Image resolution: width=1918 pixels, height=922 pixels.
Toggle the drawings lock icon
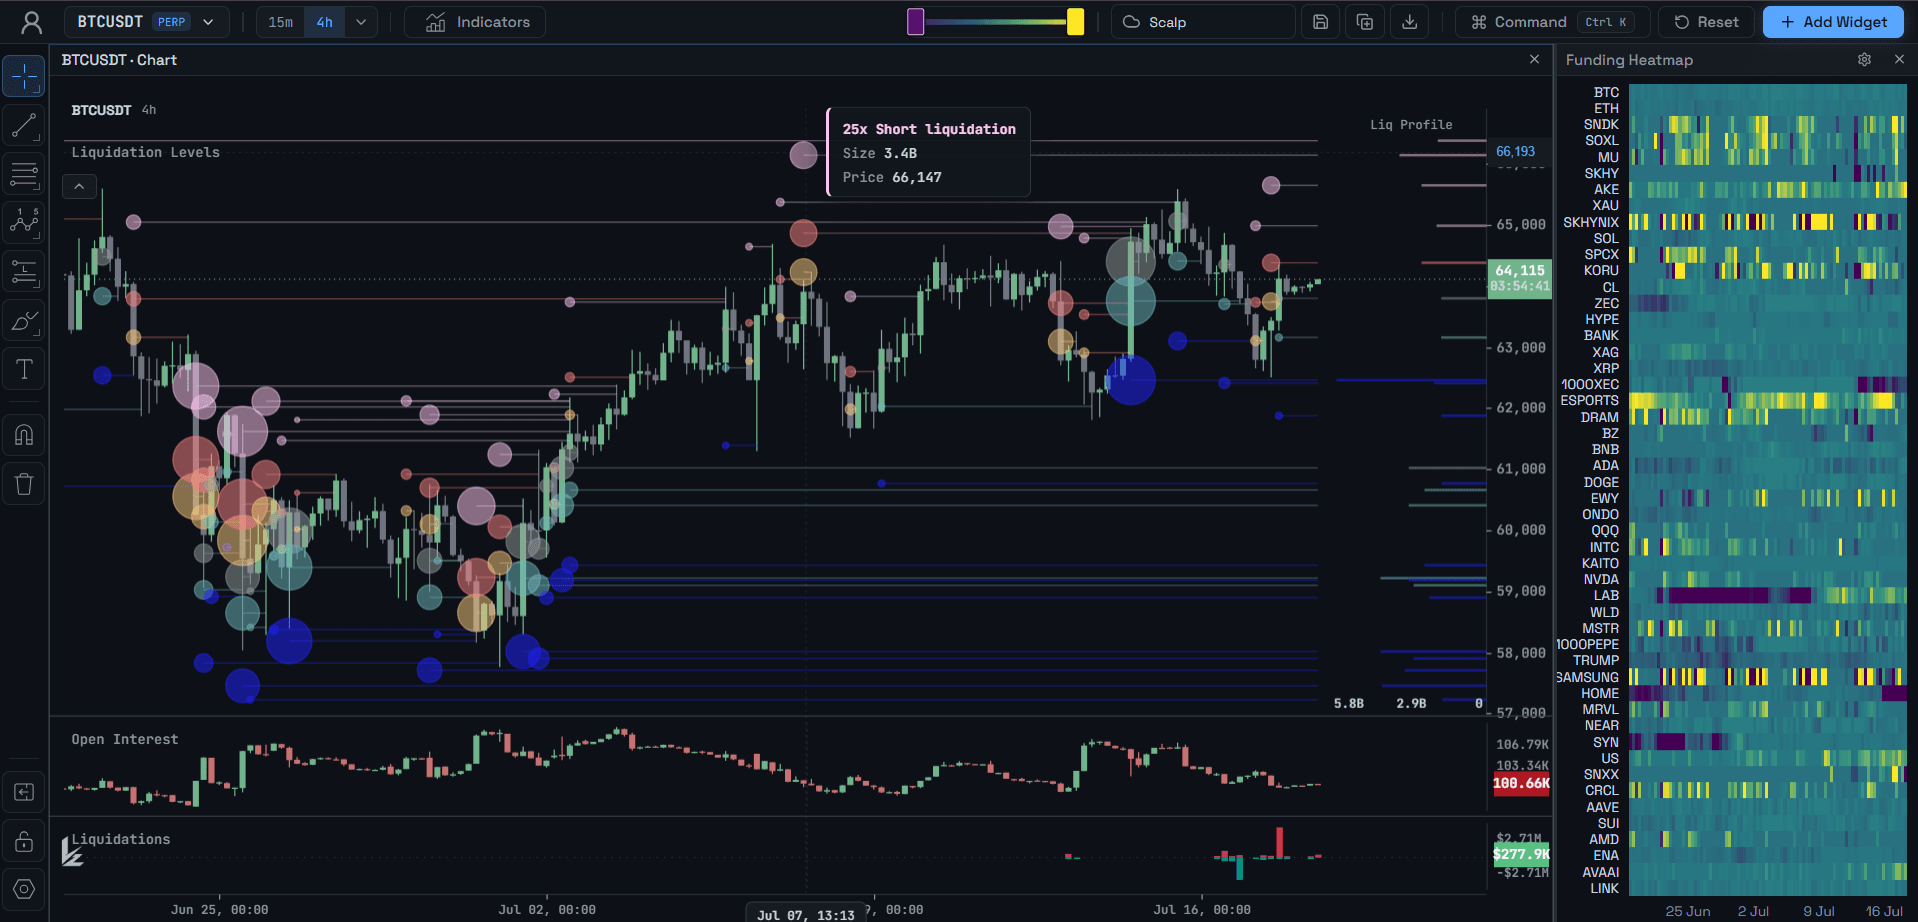tap(24, 841)
